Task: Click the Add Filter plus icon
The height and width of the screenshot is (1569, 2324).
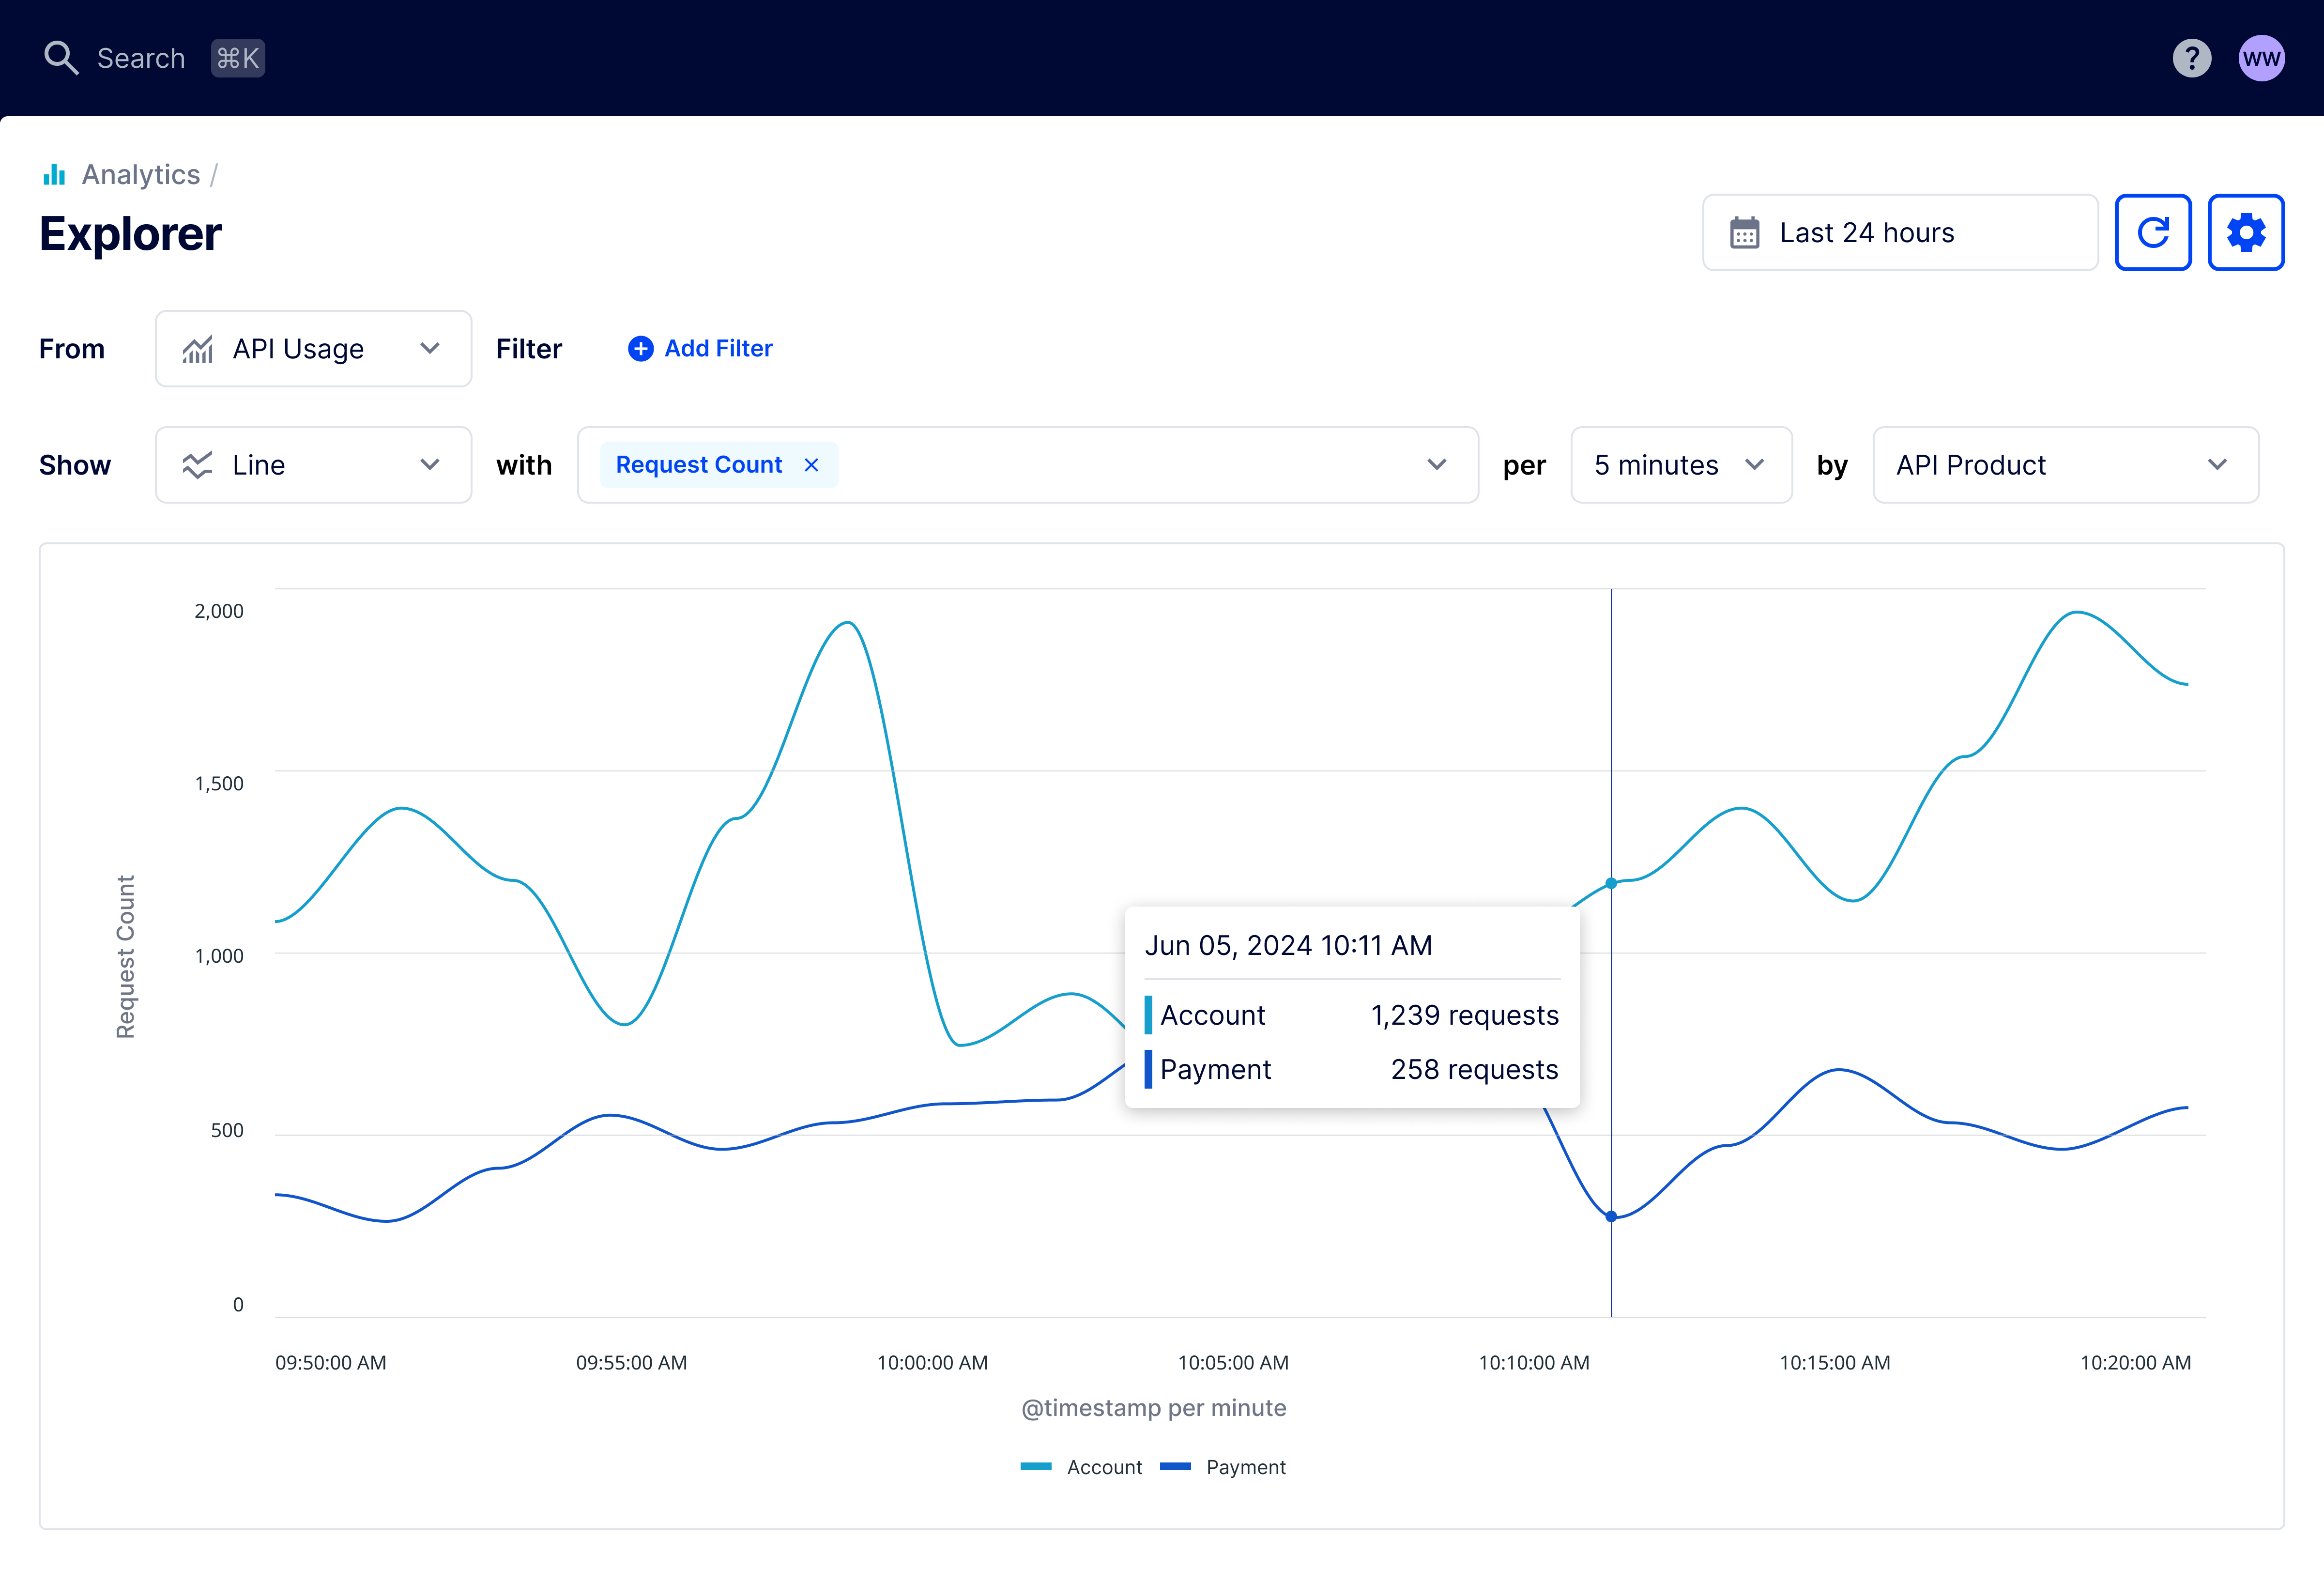Action: (x=641, y=349)
